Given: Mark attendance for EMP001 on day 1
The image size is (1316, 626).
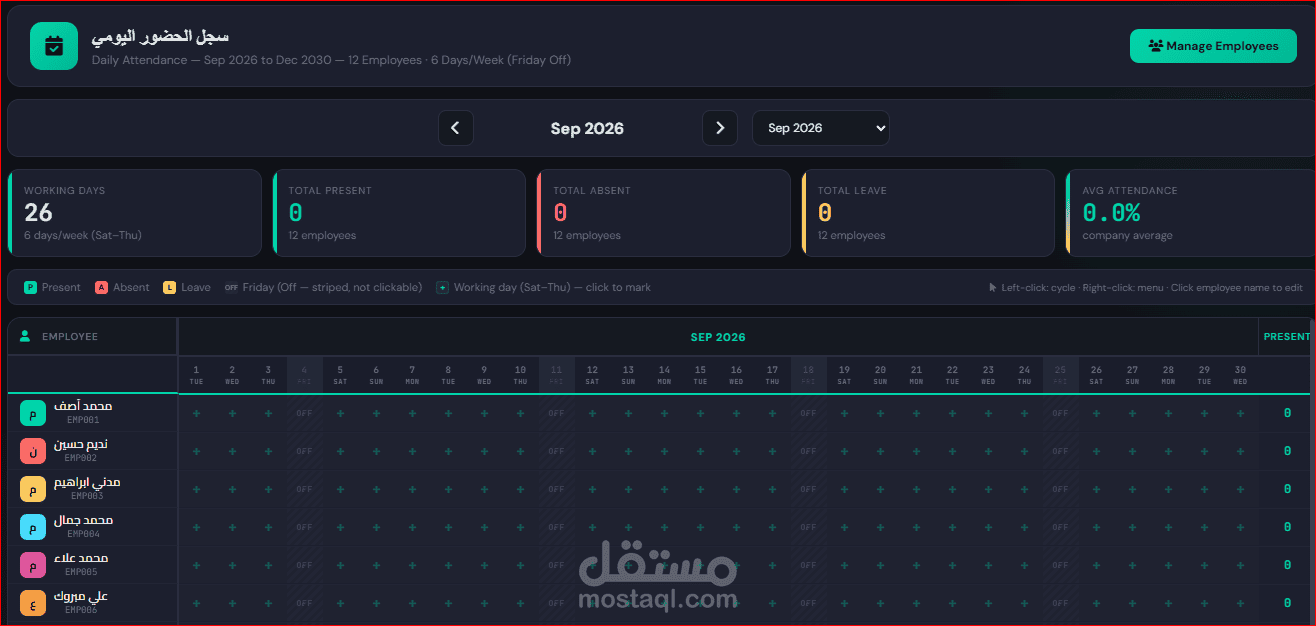Looking at the screenshot, I should [x=196, y=413].
